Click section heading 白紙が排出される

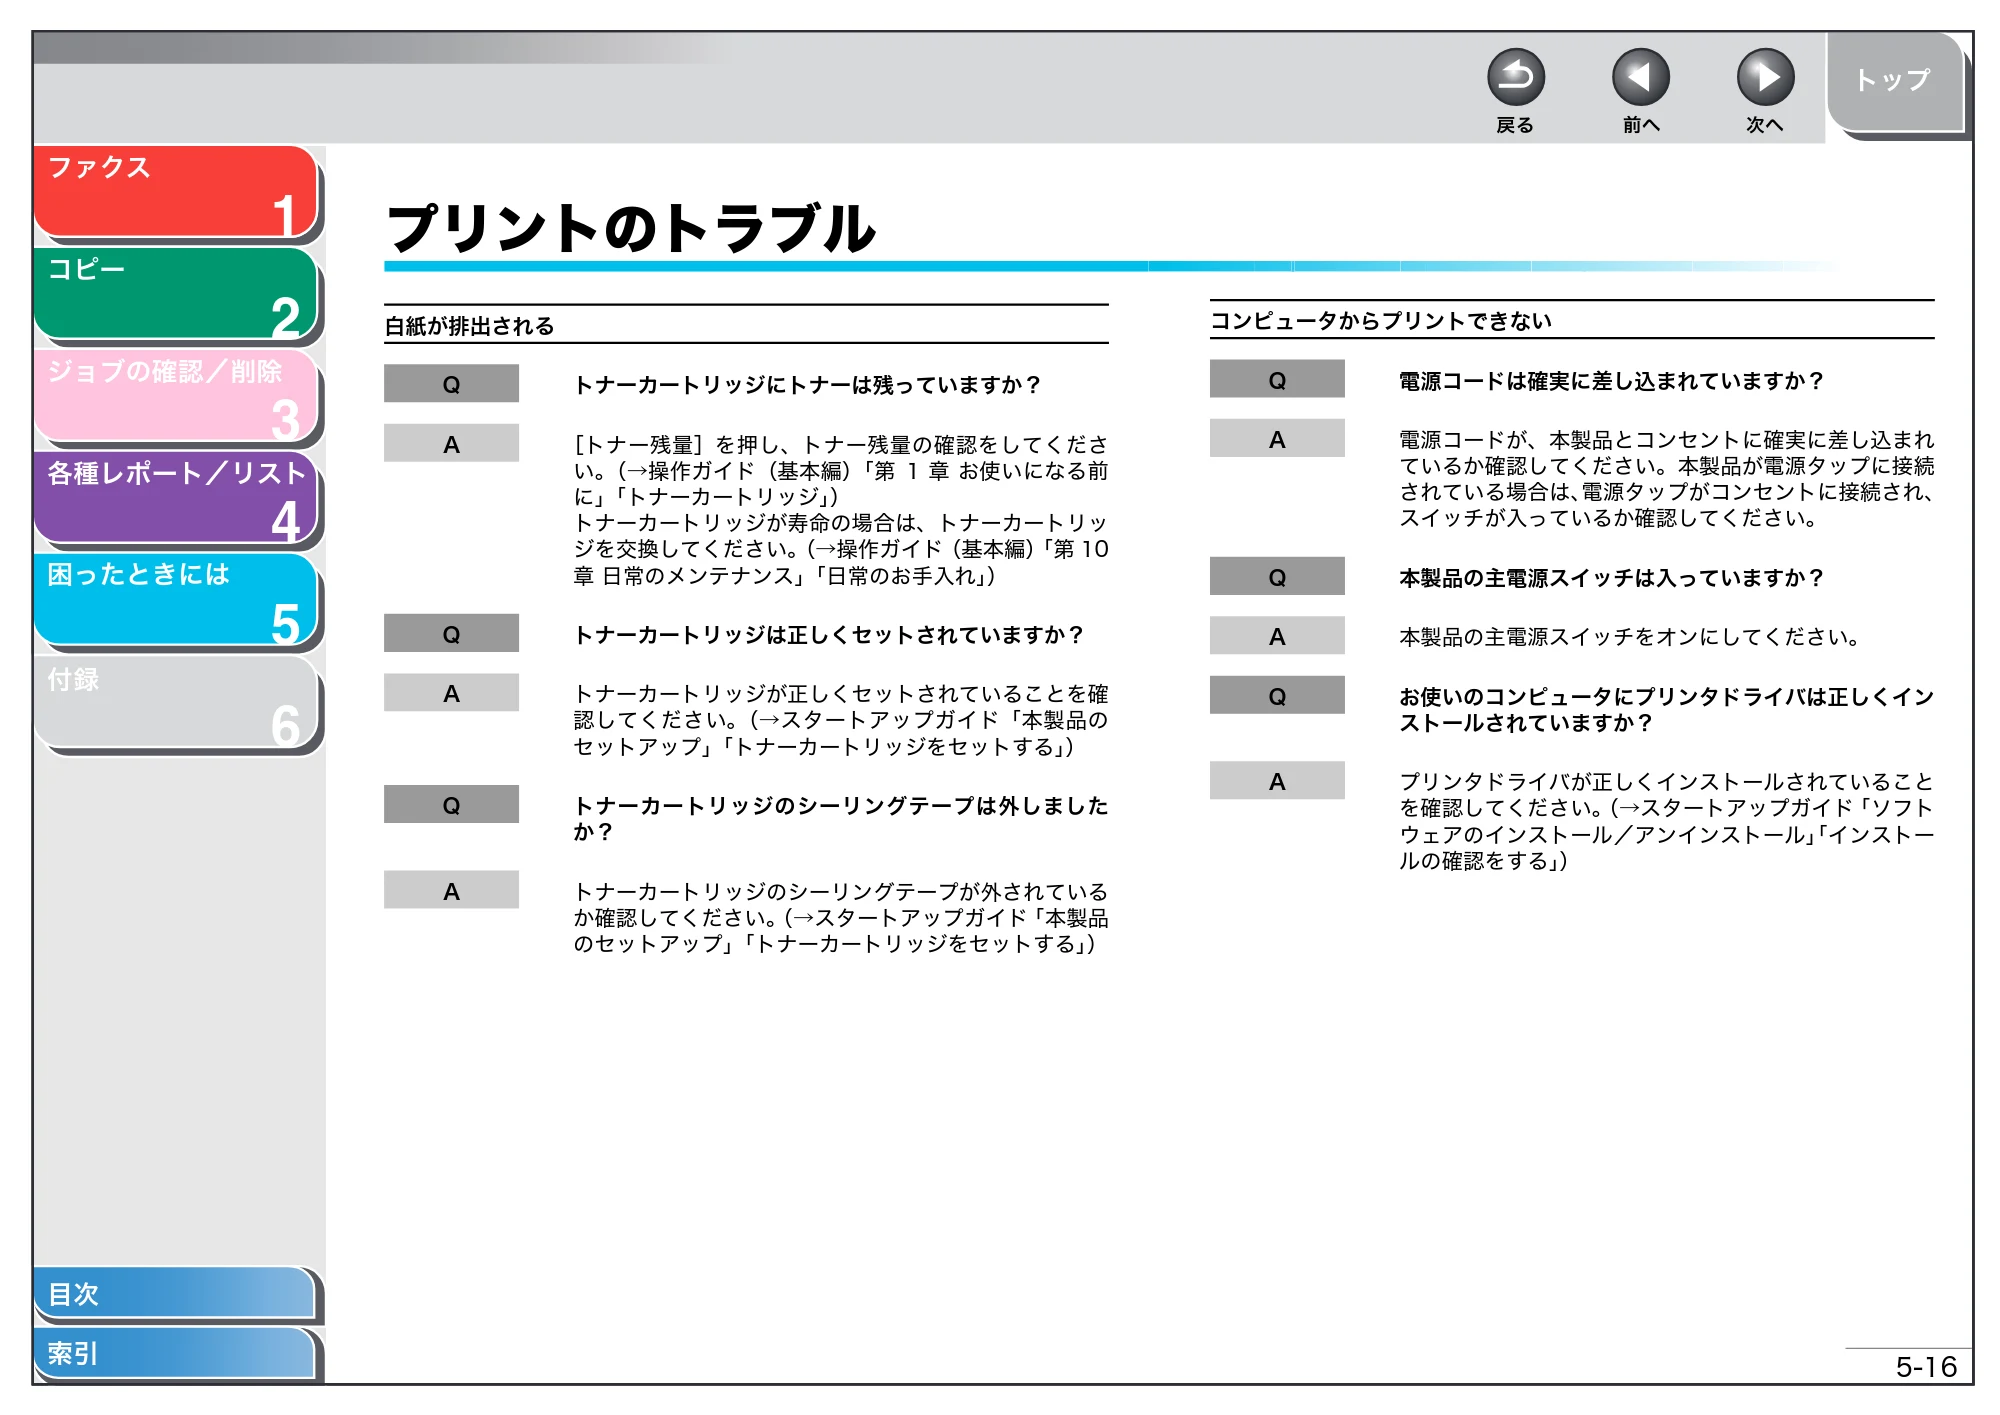469,326
